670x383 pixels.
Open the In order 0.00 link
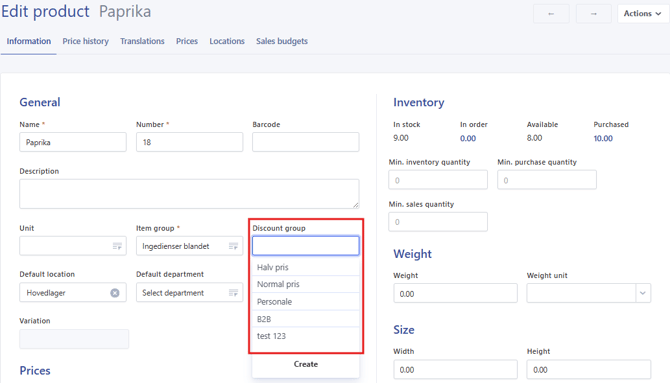tap(468, 138)
